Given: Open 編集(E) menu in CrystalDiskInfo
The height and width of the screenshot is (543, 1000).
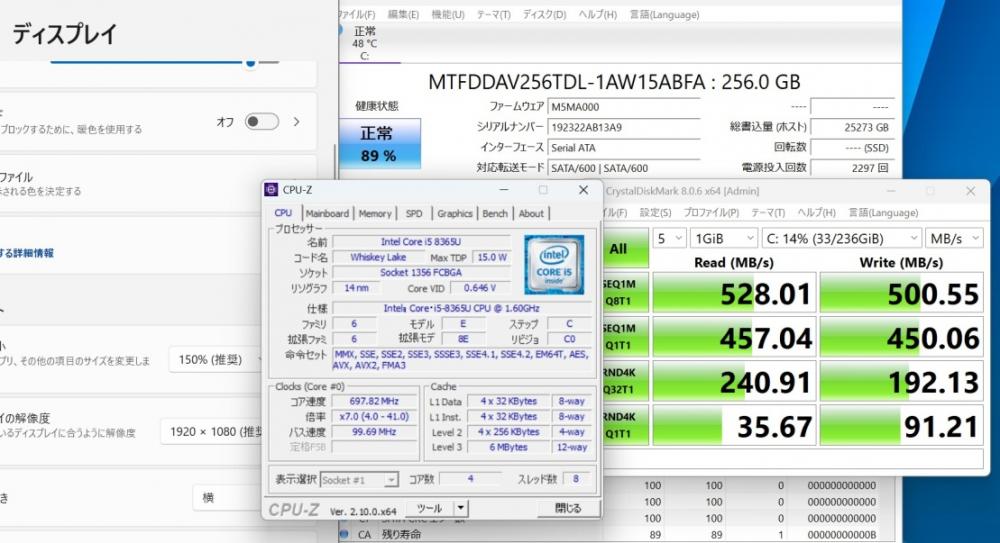Looking at the screenshot, I should (403, 14).
